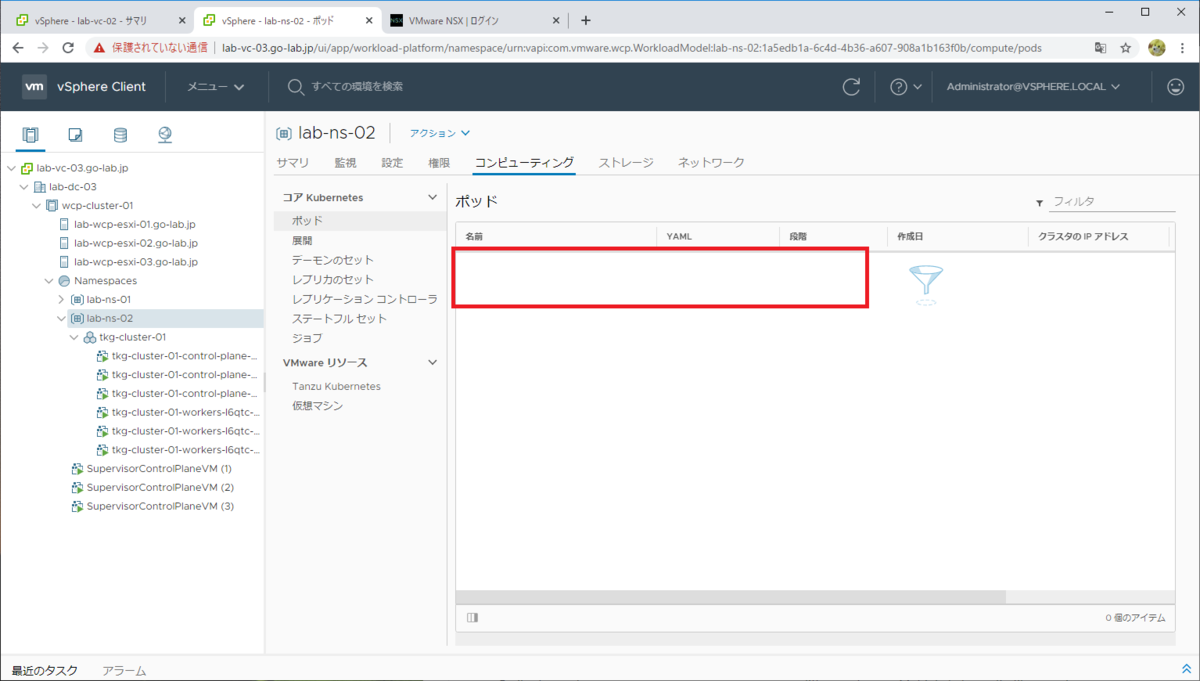Collapse the lab-vc-03.go-lab.jp tree node
Image resolution: width=1200 pixels, height=681 pixels.
tap(11, 168)
